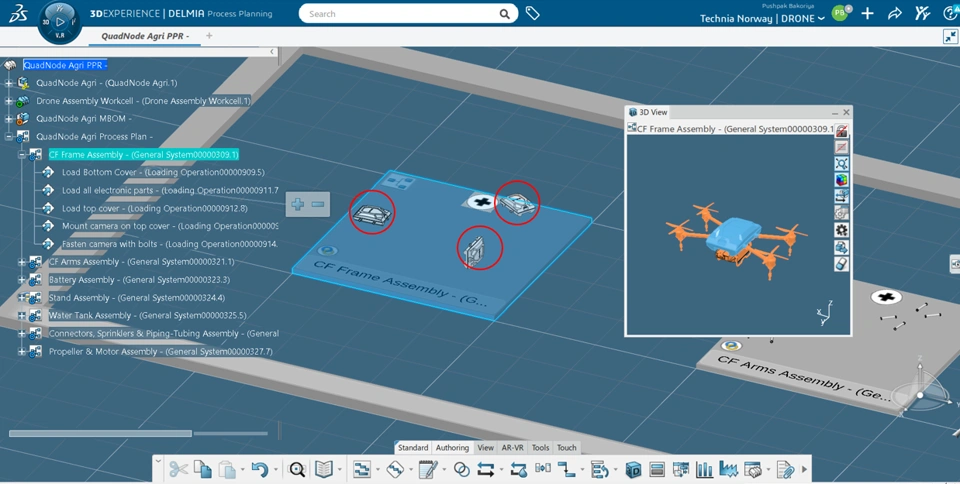Screen dimensions: 960x484
Task: Click the blue 3D cube icon in toolbar
Action: 633,469
